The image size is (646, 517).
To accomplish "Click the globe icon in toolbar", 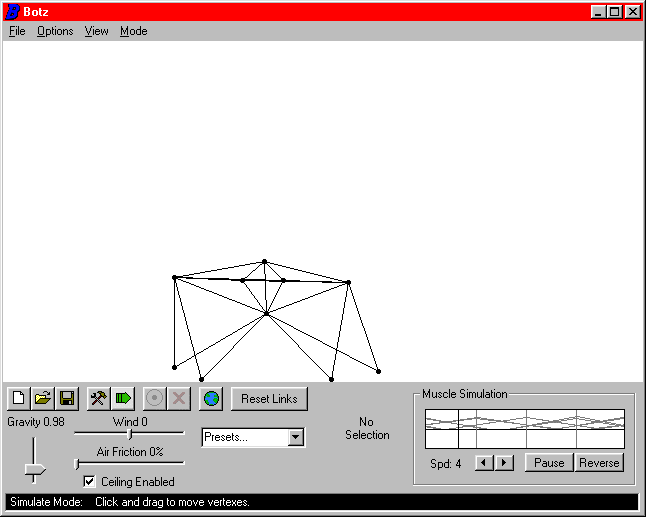I will (x=211, y=398).
